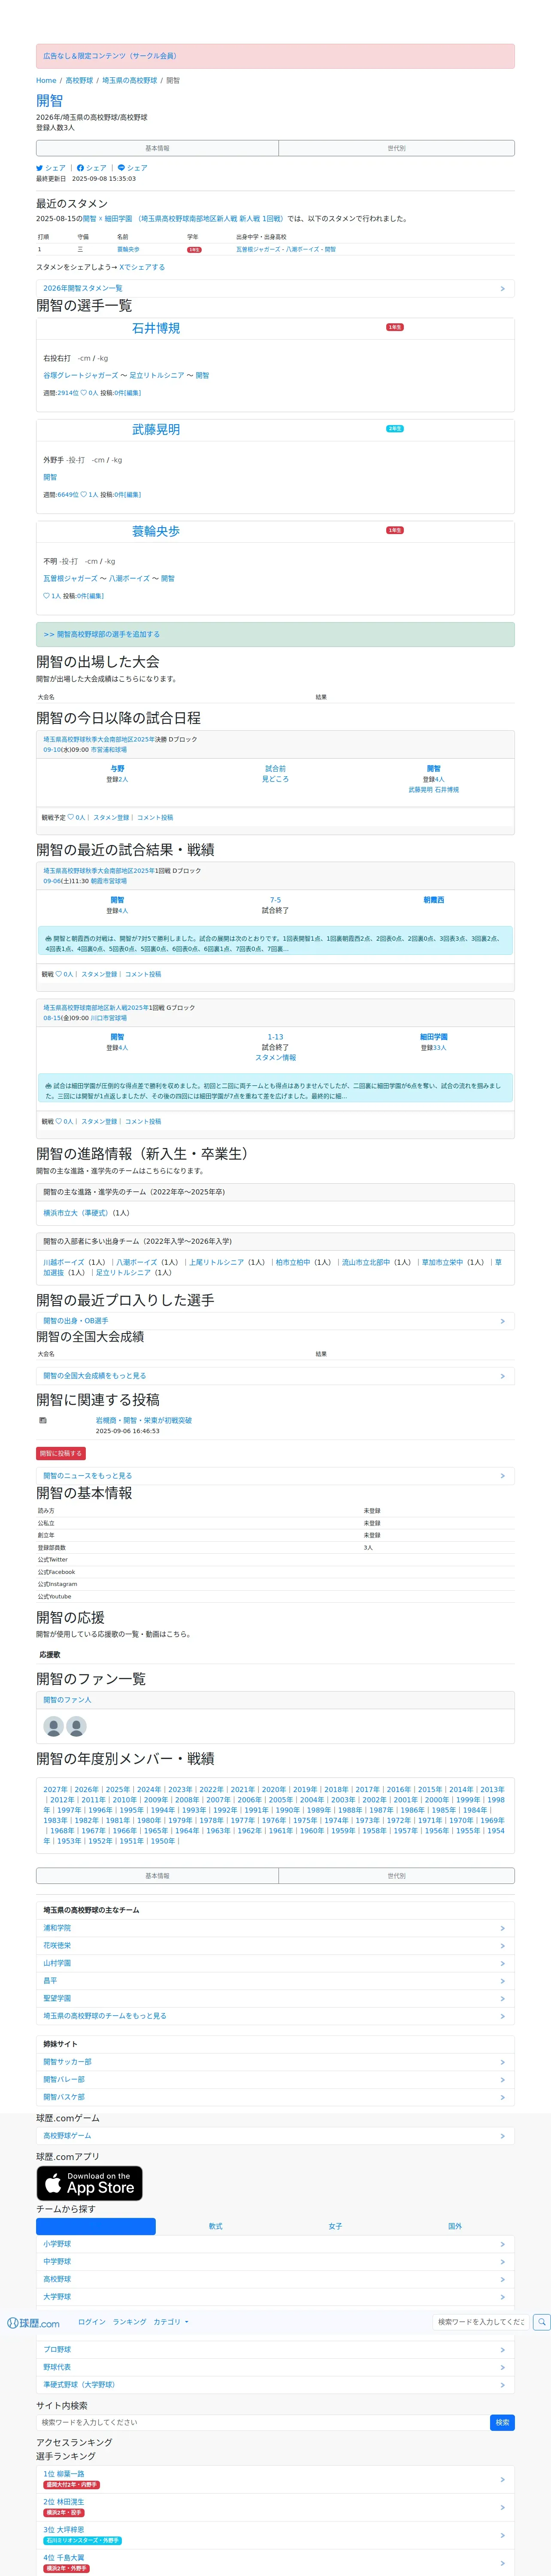
Task: Share page via Twitter シェア icon
Action: [51, 168]
